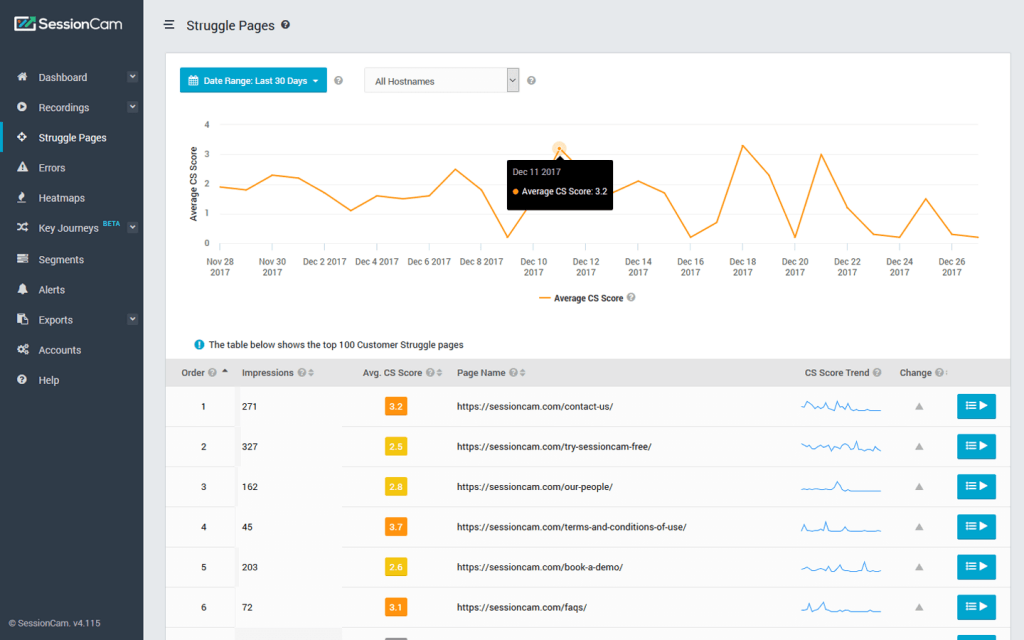Click the Page Name column help icon
Screen dimensions: 1024x640
513,373
